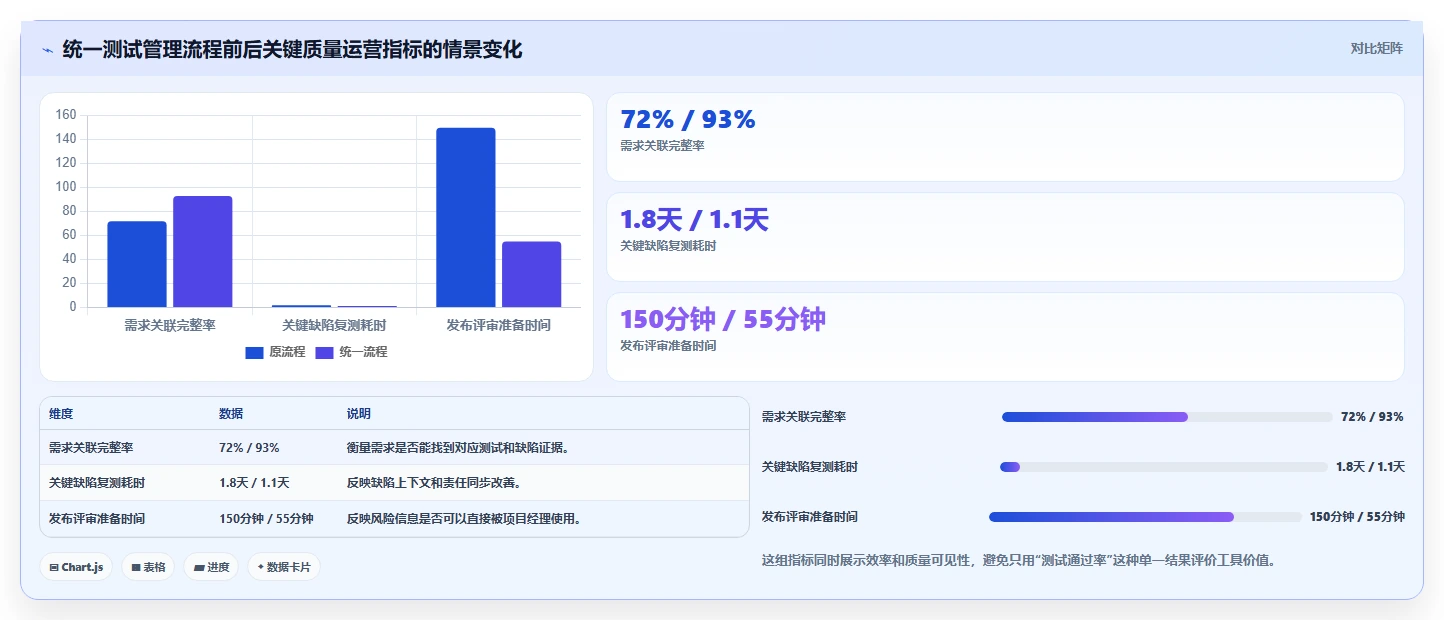Viewport: 1444px width, 620px height.
Task: Click the 需求关联完整率 progress label
Action: click(x=804, y=417)
